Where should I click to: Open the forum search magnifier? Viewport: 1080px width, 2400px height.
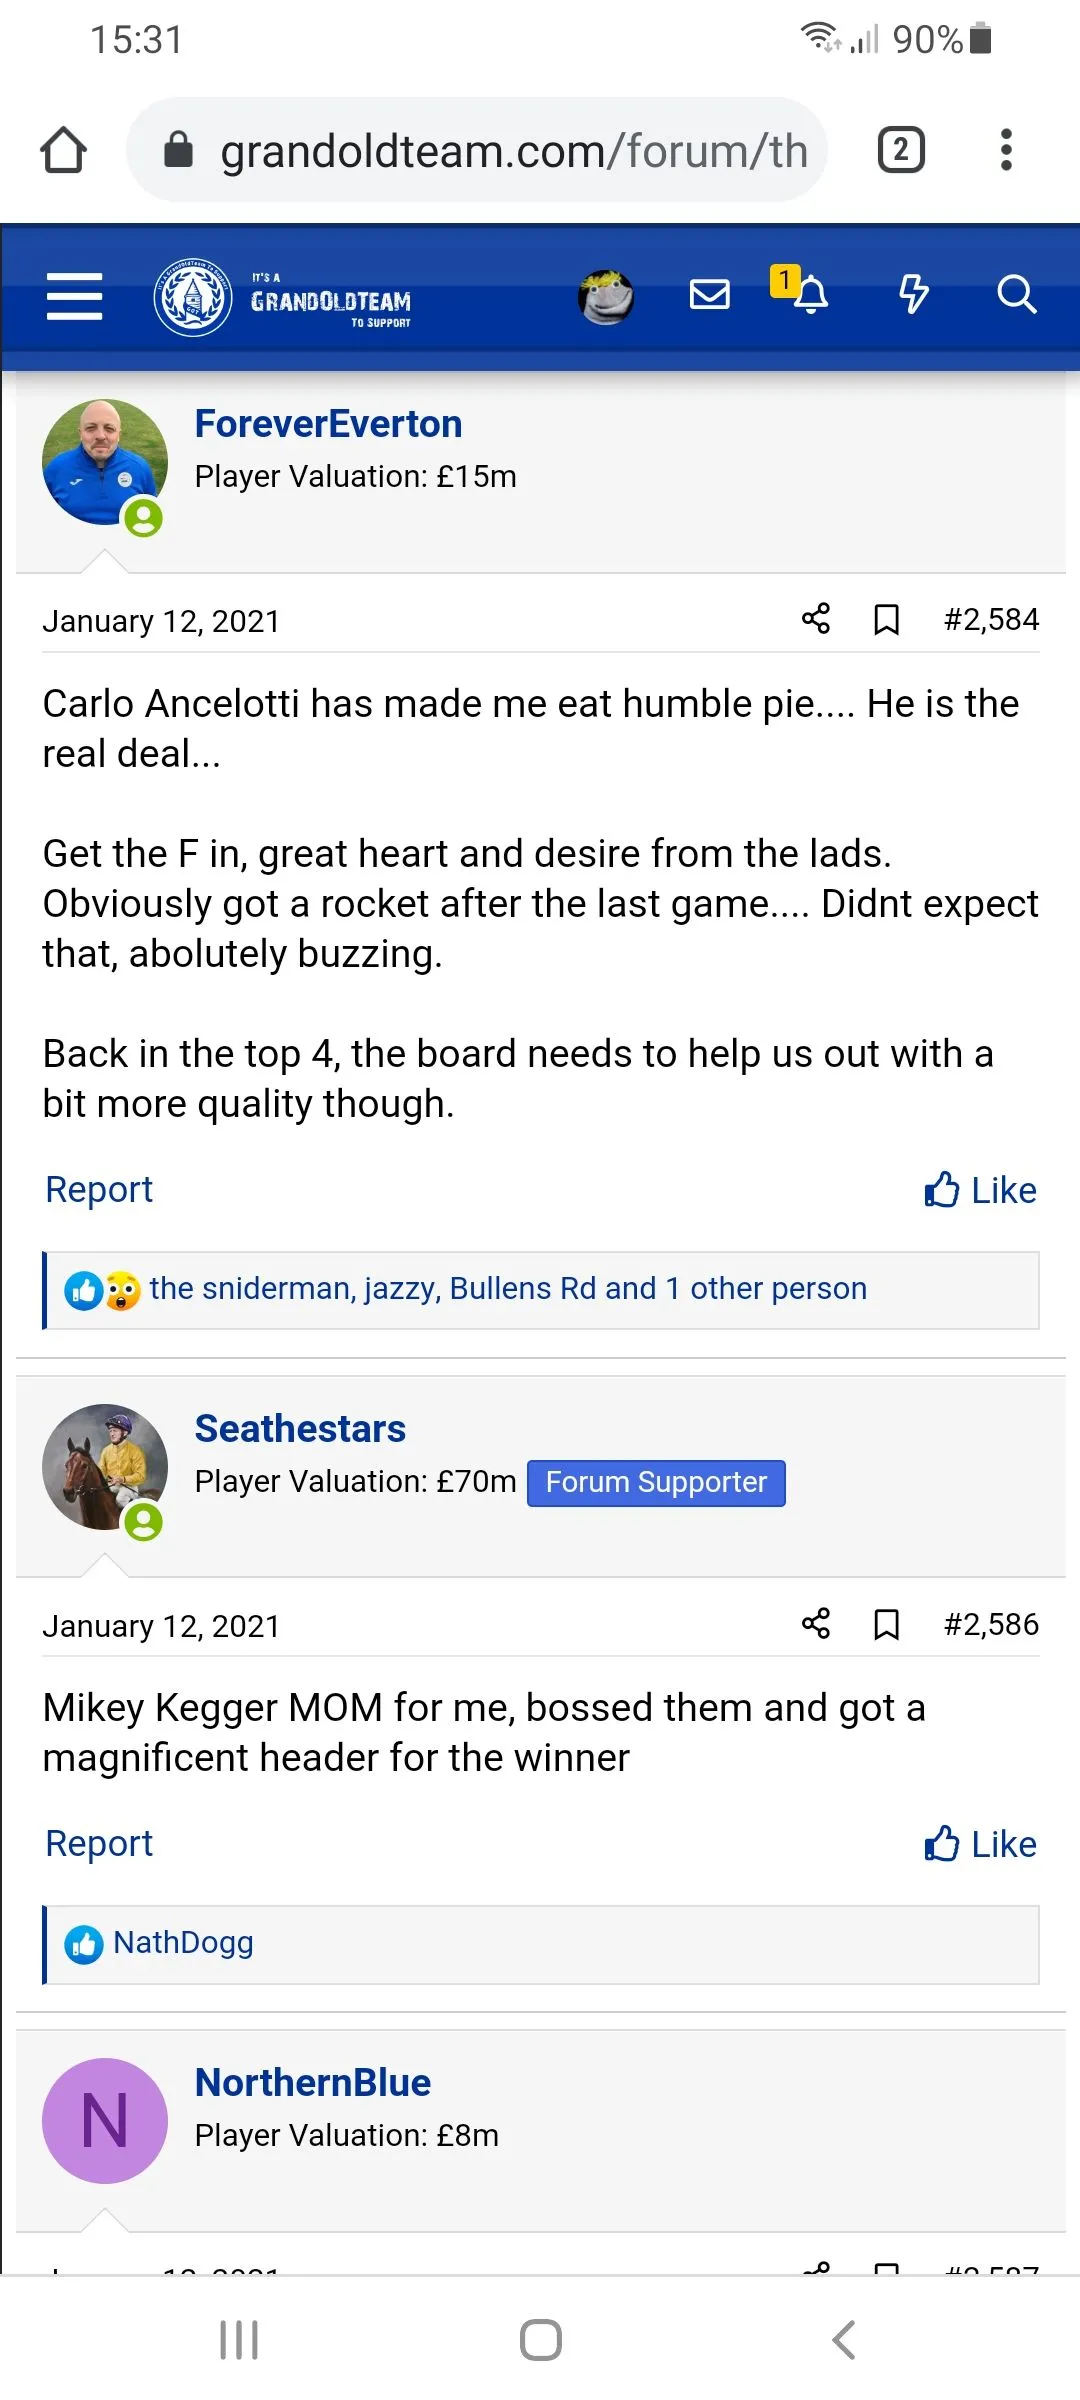[1016, 295]
